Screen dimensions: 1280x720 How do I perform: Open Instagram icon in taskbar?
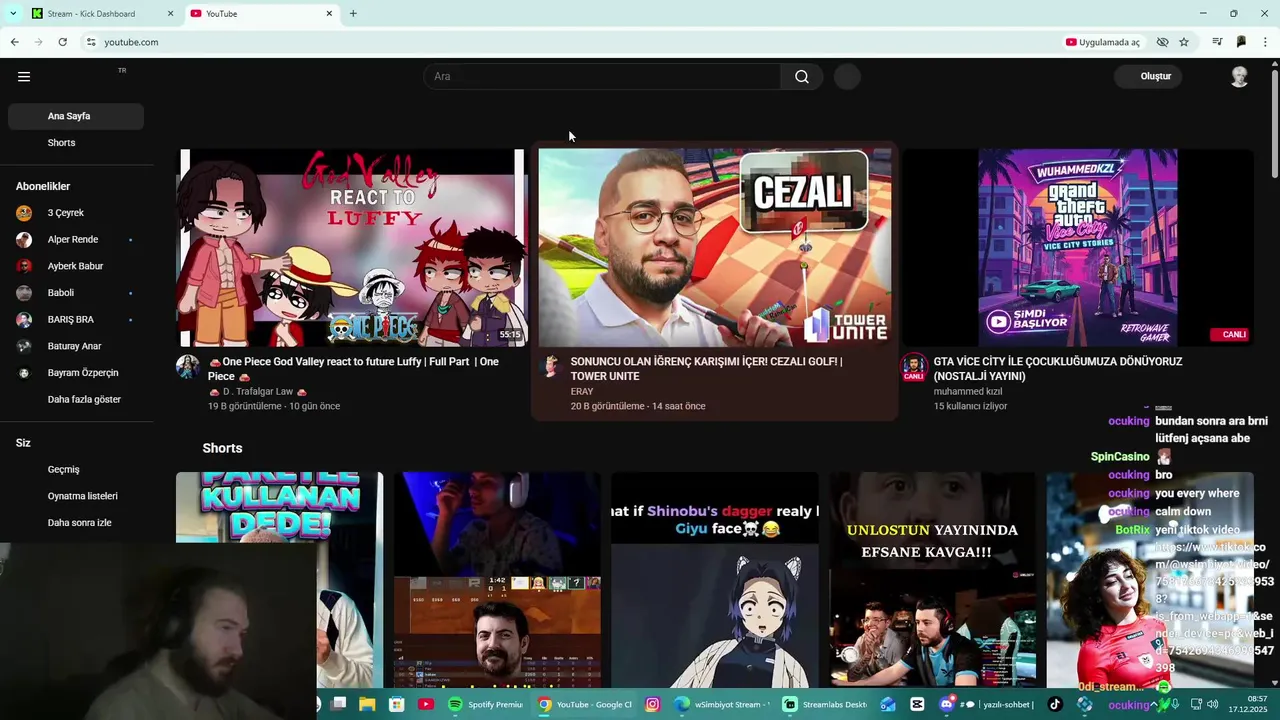(x=653, y=704)
